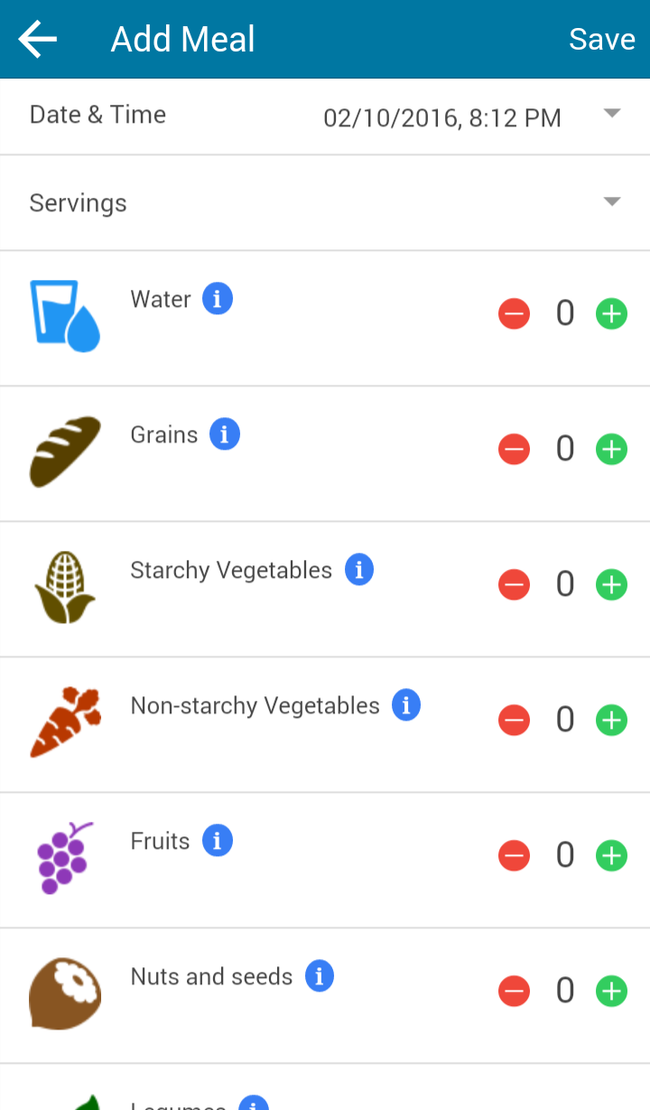
Task: Click the Fruits grapes icon
Action: pyautogui.click(x=64, y=855)
